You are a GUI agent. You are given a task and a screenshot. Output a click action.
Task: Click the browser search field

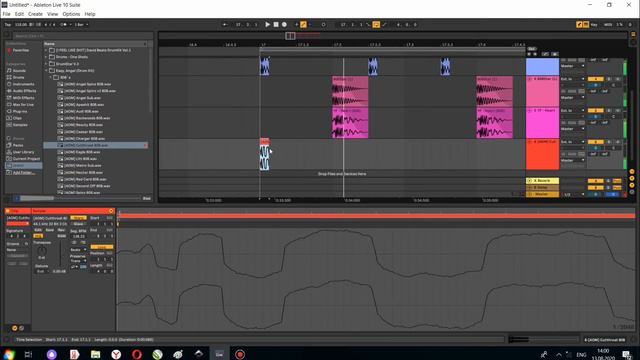(82, 36)
